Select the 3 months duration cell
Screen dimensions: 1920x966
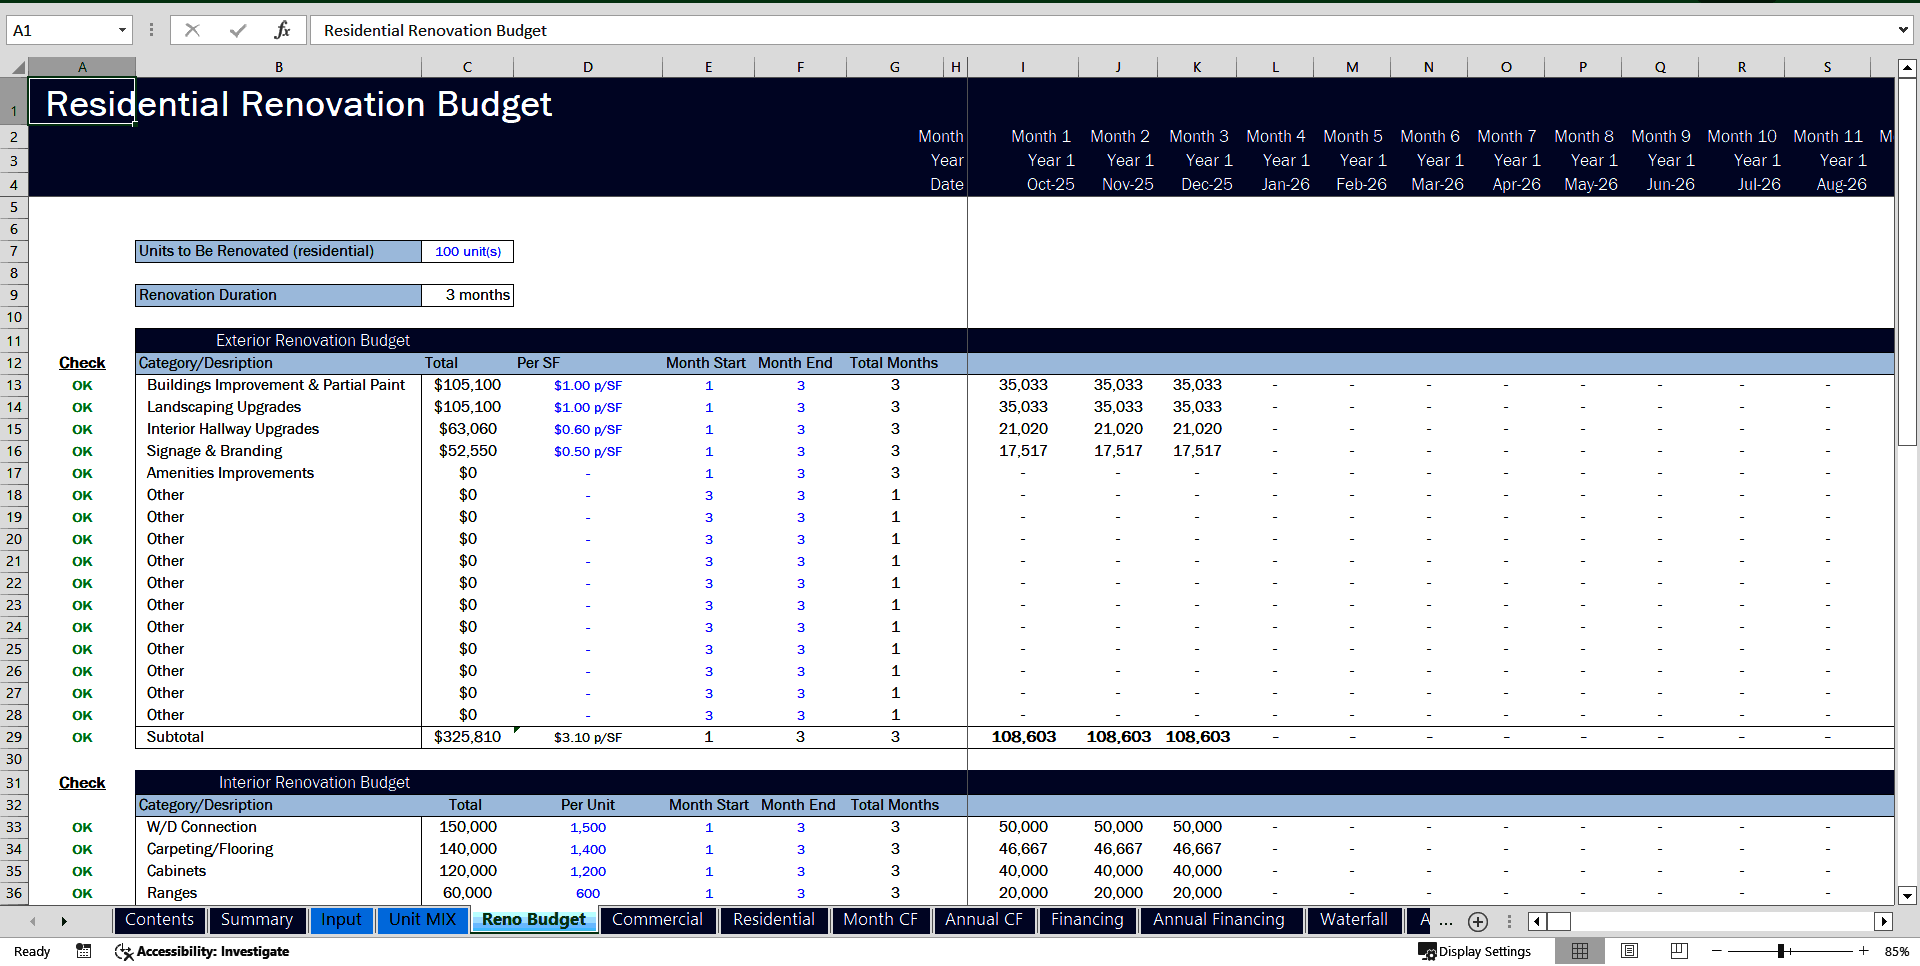[x=467, y=295]
